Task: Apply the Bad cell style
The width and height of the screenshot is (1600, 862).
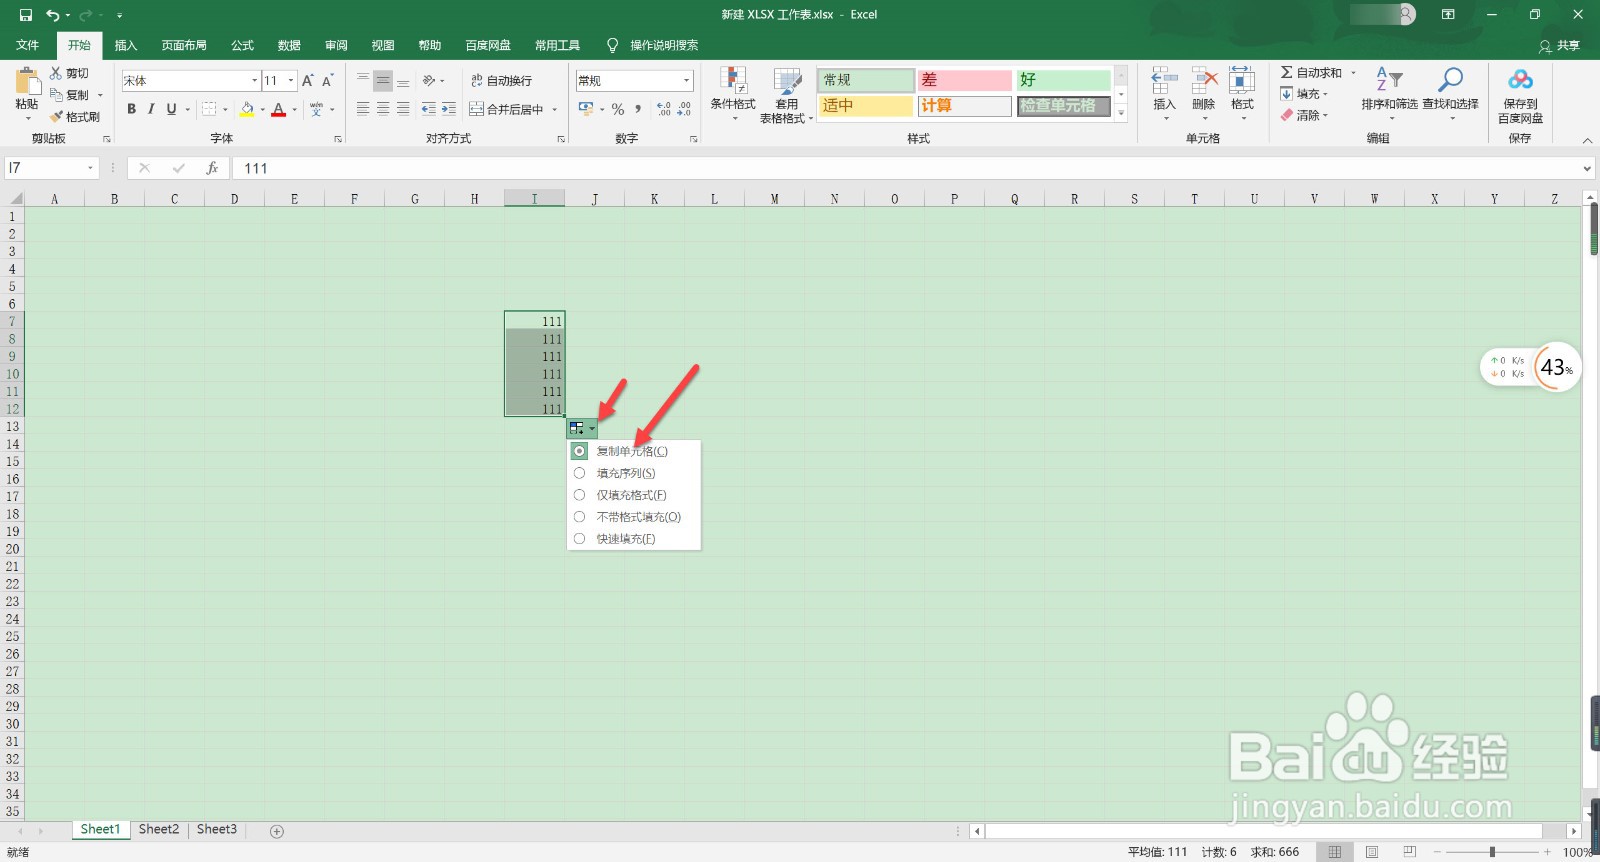Action: coord(965,80)
